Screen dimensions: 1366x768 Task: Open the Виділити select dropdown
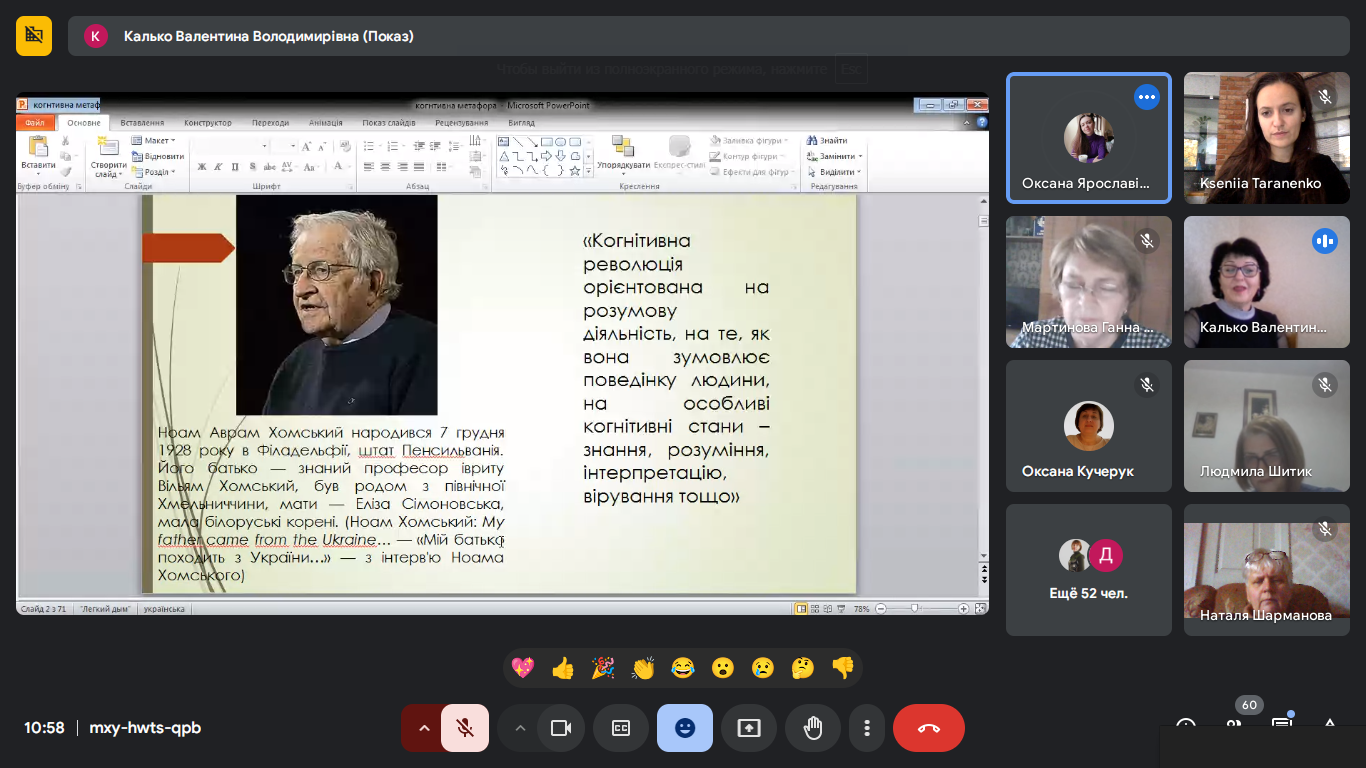coord(834,172)
